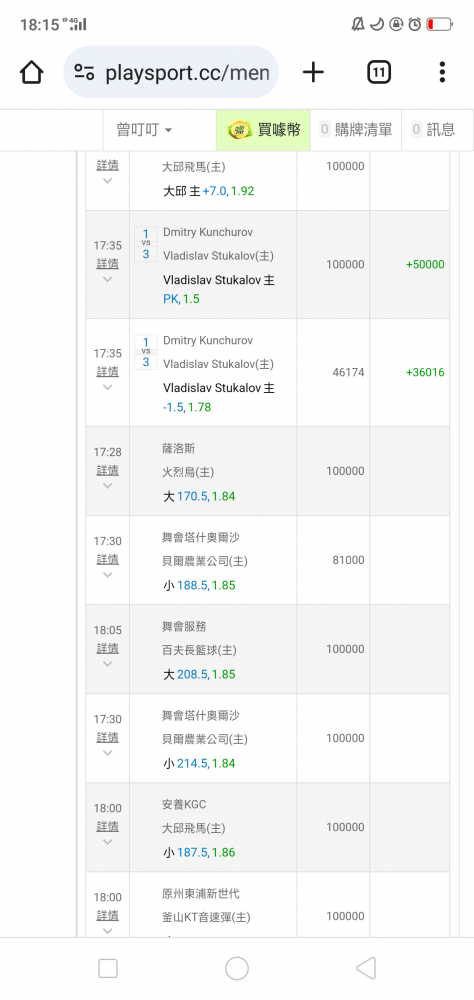Expand details chevron for 18:05 舞會服務 game
Viewport: 474px width, 1000px height.
pos(107,664)
